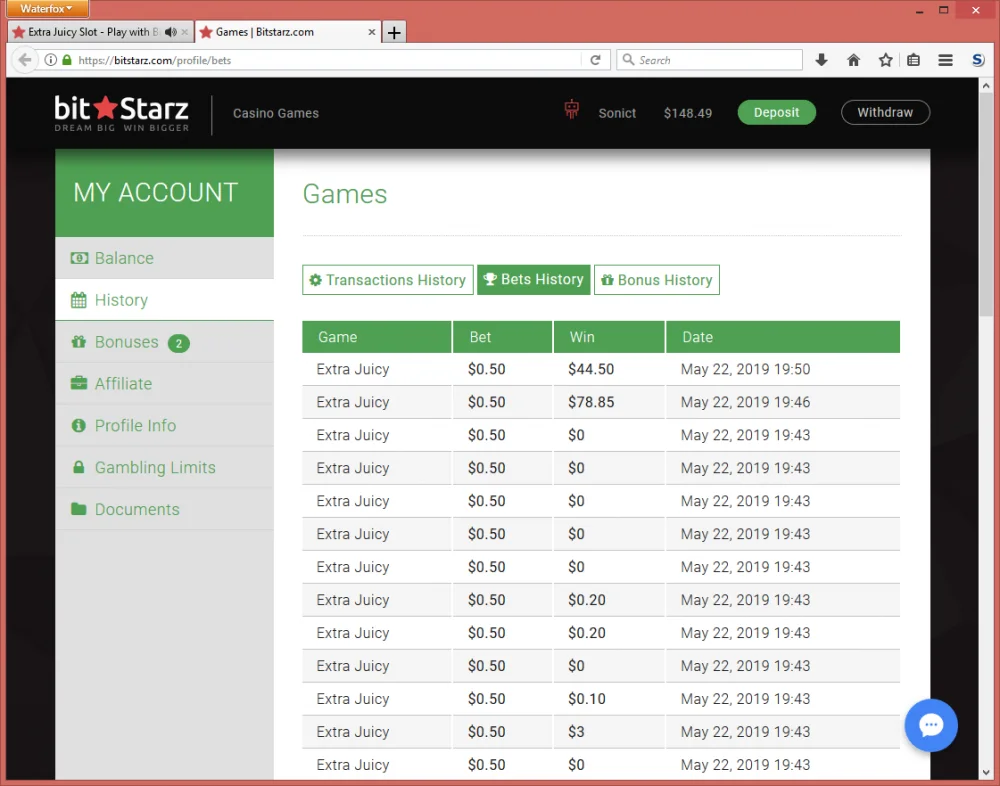1000x786 pixels.
Task: Open Affiliate in account sidebar
Action: [165, 383]
